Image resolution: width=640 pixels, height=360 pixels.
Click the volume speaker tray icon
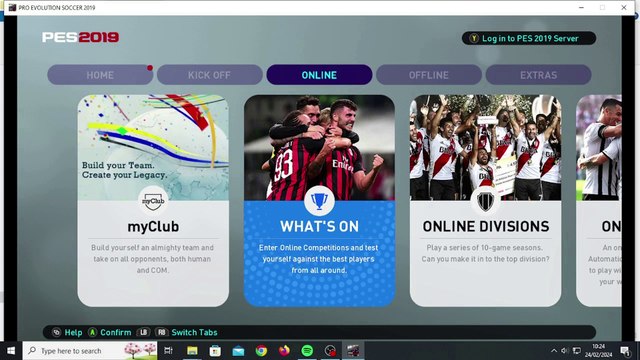pyautogui.click(x=564, y=351)
